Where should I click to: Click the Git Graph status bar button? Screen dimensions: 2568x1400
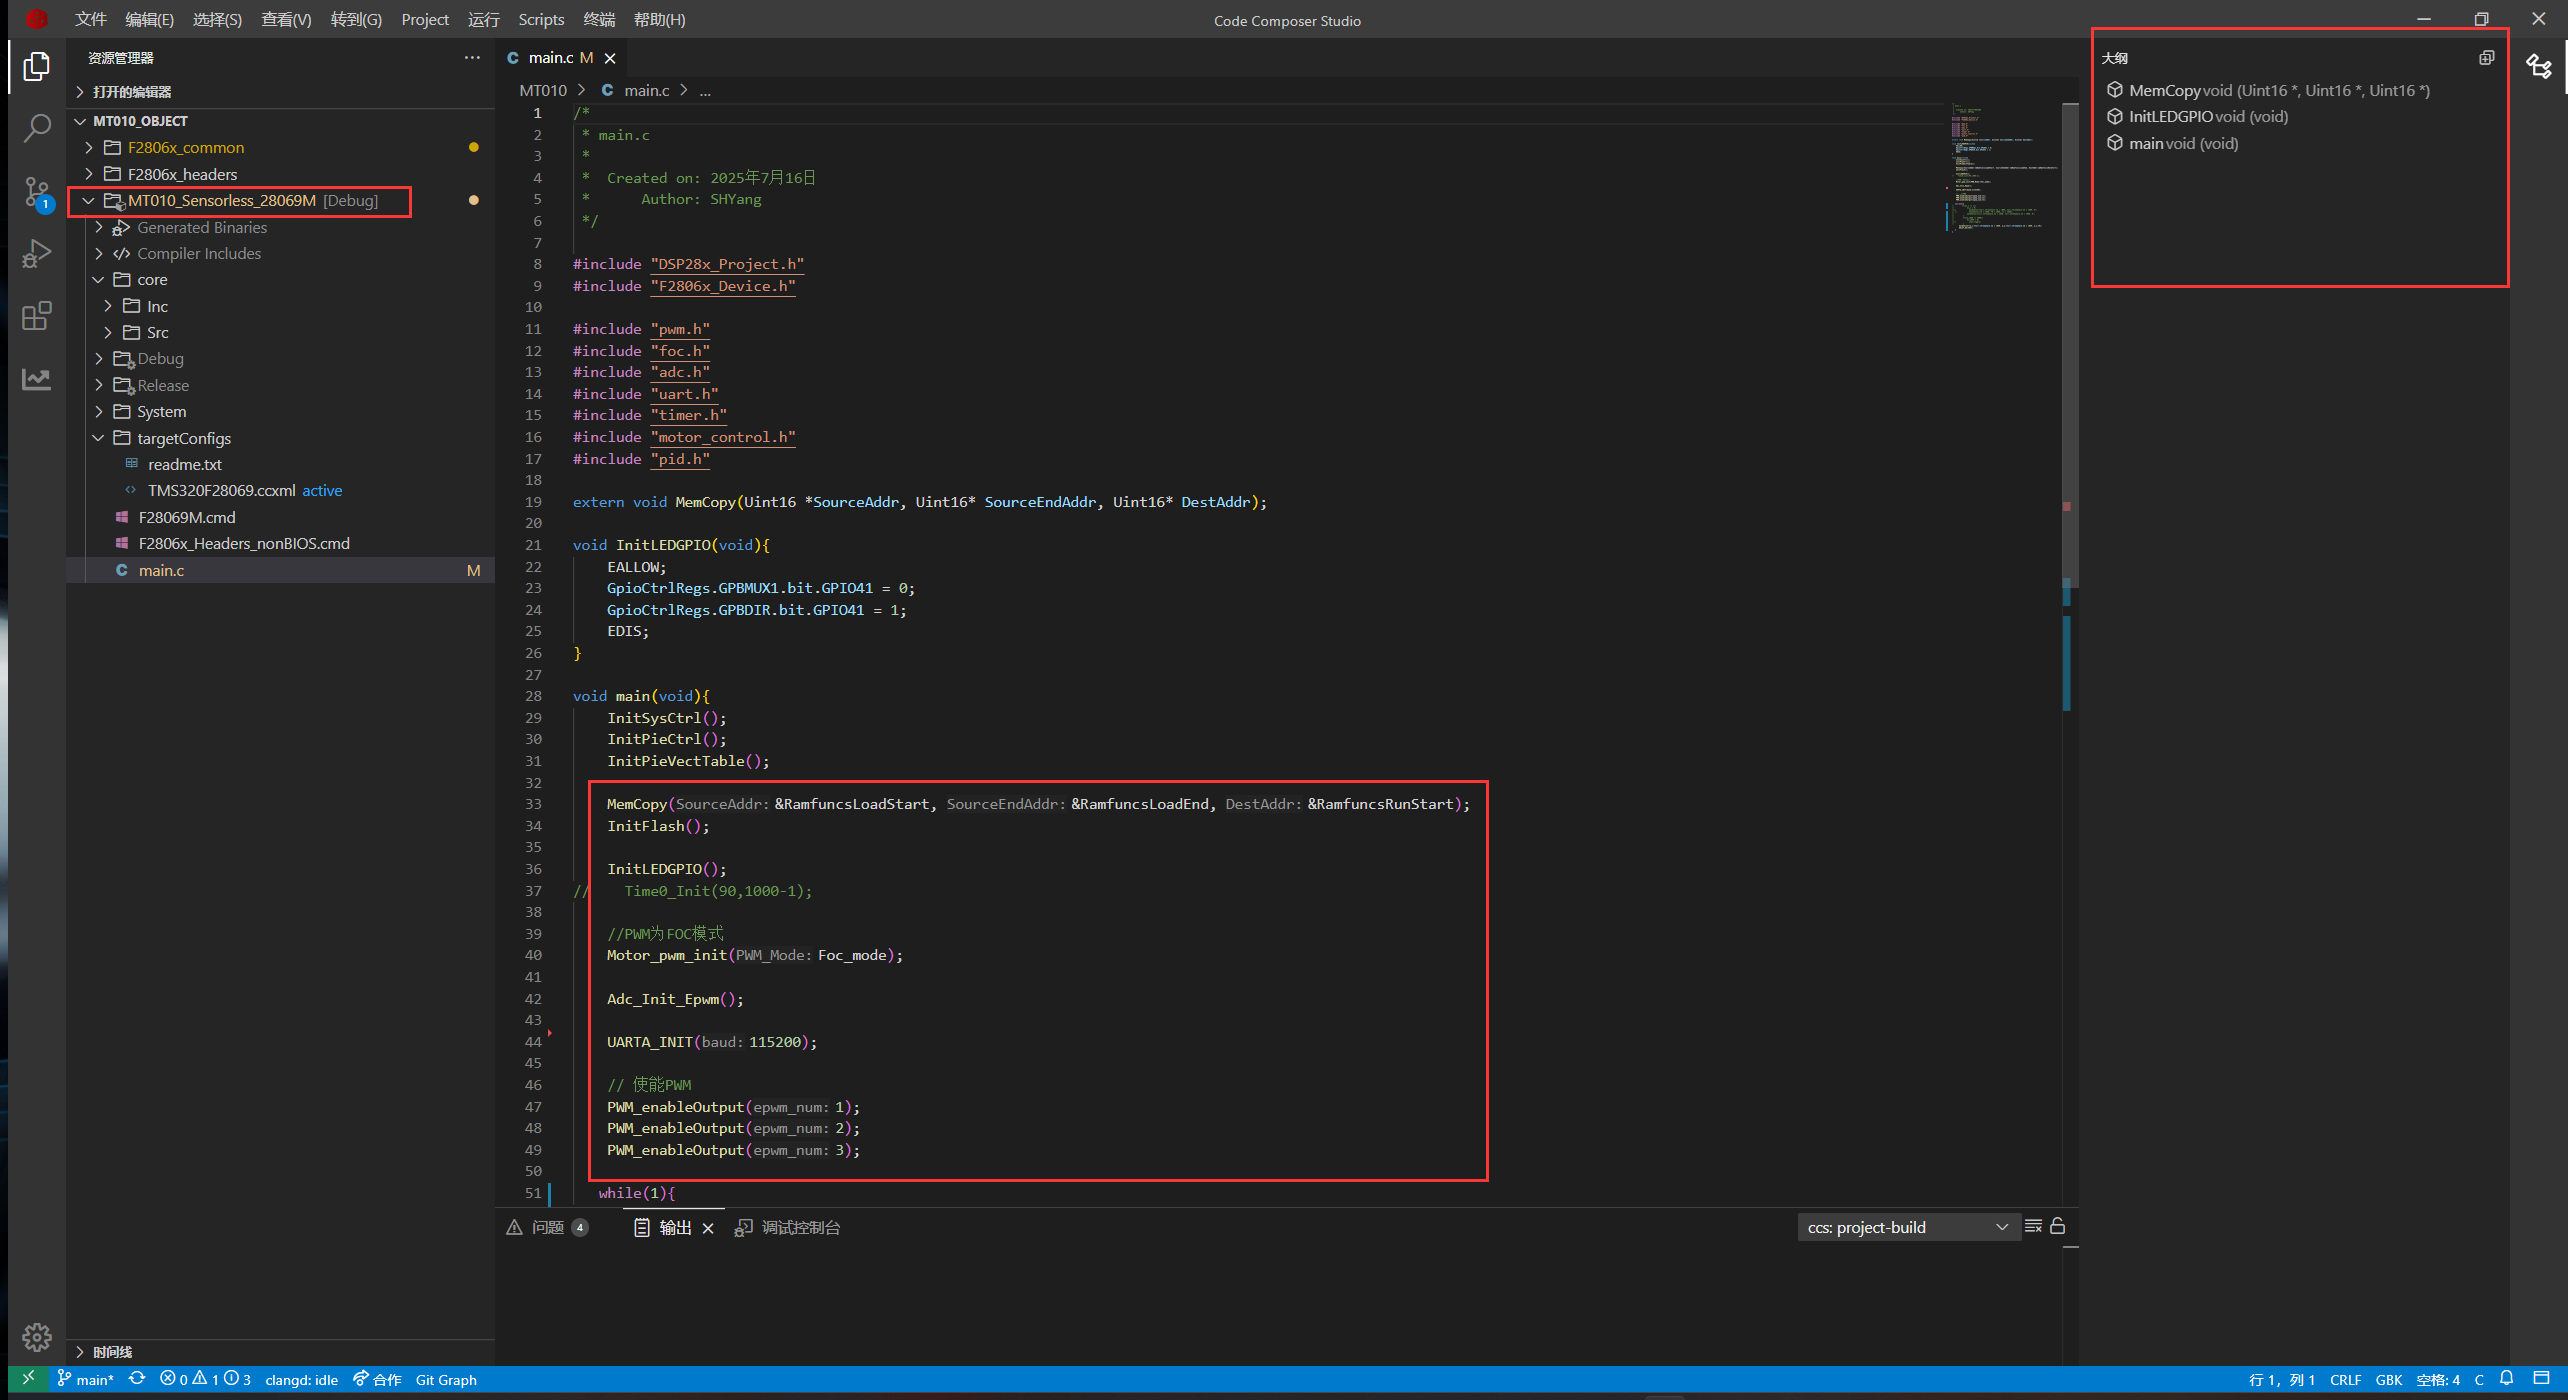point(446,1380)
